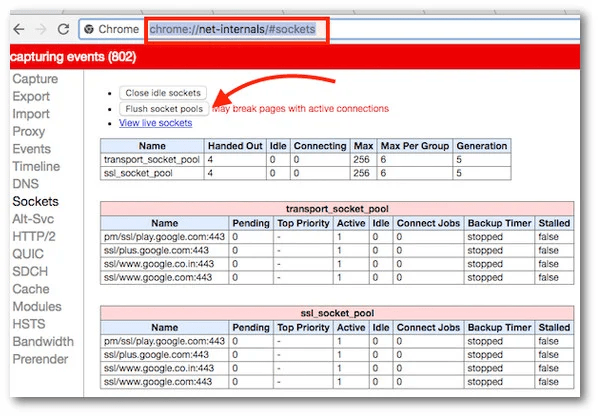Open the Bandwidth section
Image resolution: width=599 pixels, height=416 pixels.
pos(43,342)
